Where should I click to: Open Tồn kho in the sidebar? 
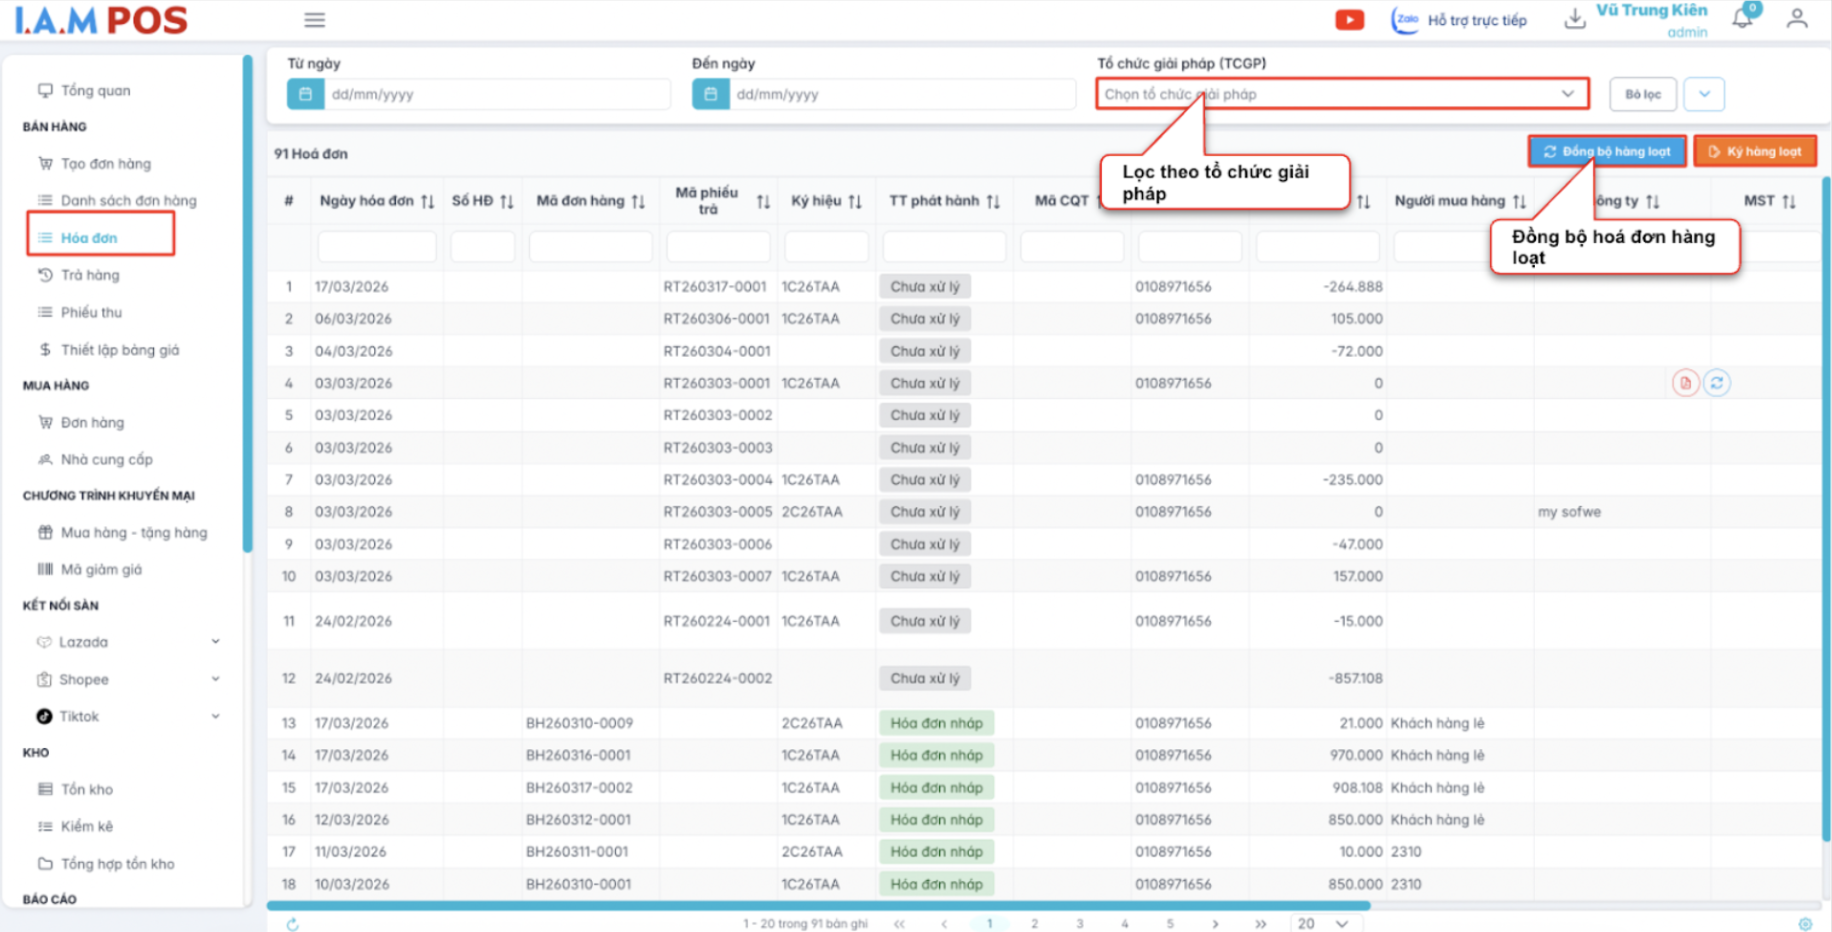click(x=86, y=789)
